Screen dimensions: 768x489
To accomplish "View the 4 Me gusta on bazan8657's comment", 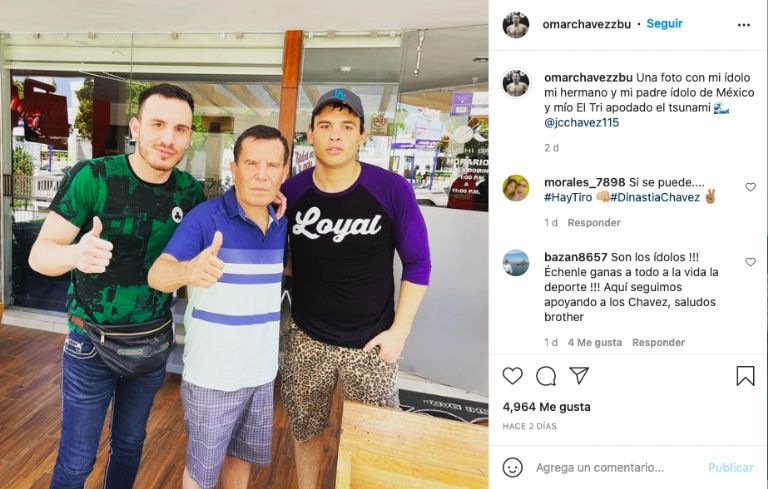I will [595, 342].
